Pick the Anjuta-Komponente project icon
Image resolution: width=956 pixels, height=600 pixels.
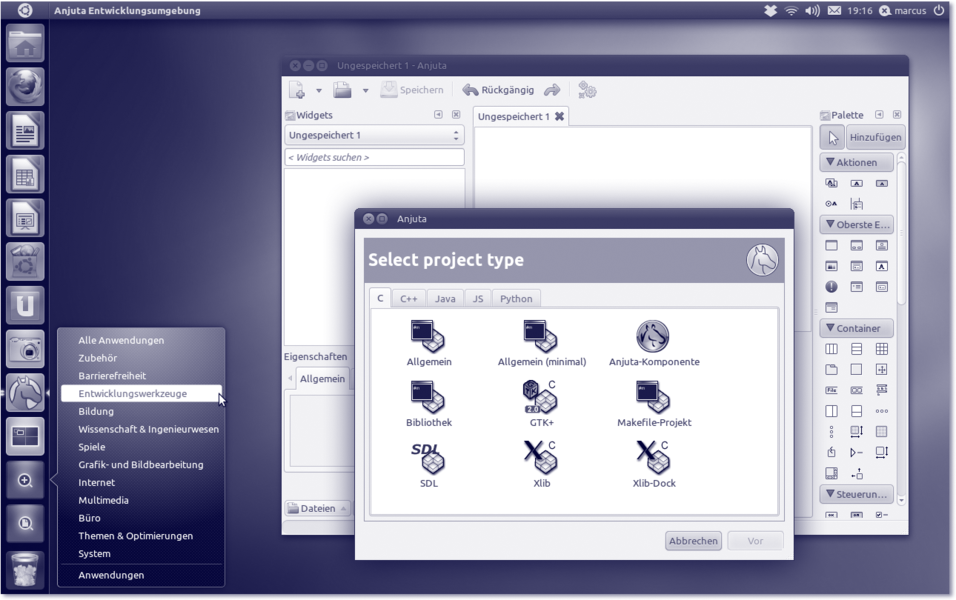click(x=653, y=337)
